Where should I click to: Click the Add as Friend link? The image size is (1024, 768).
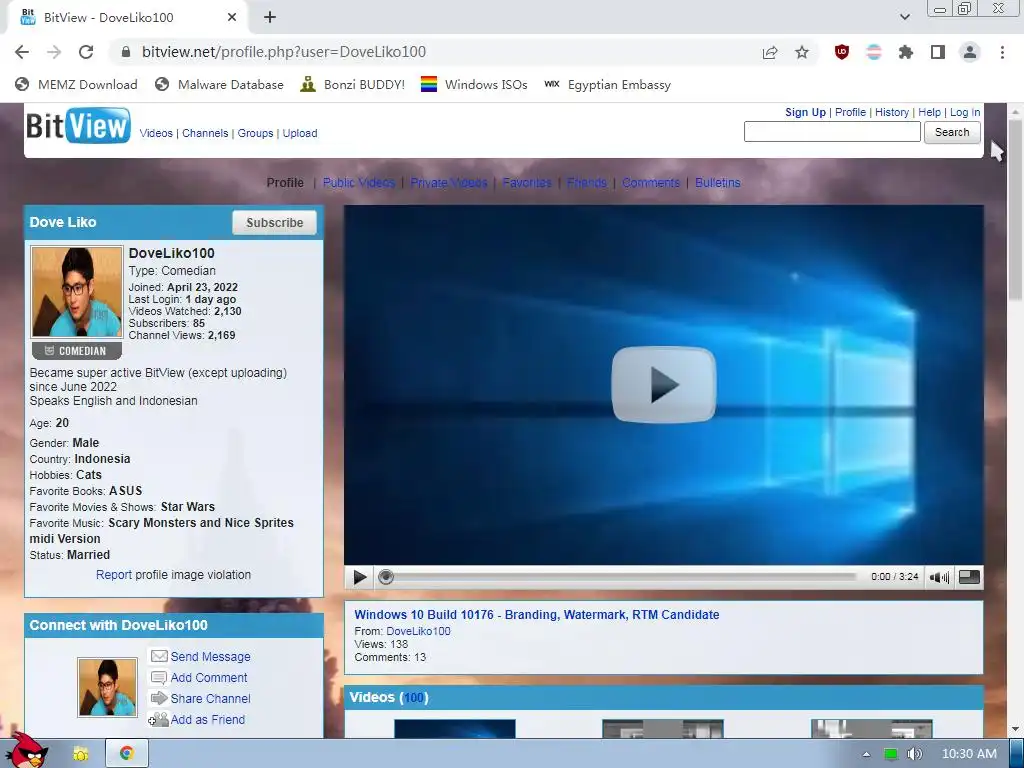tap(208, 720)
